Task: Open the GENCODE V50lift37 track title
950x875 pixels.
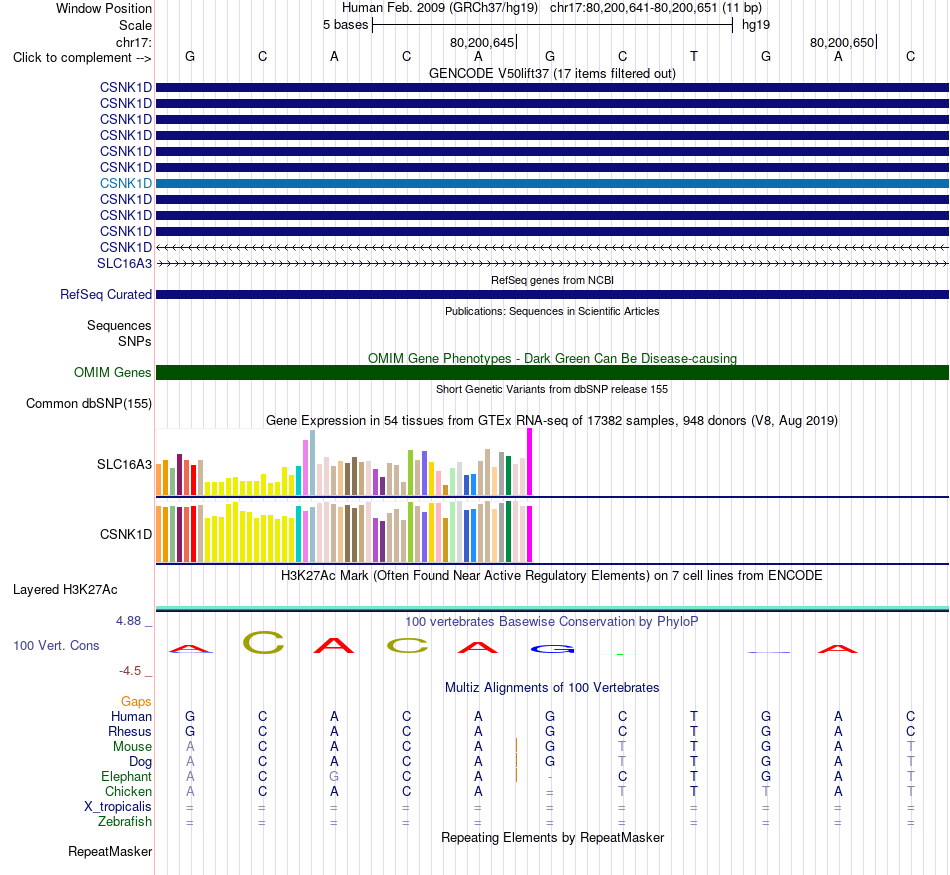Action: (x=552, y=73)
